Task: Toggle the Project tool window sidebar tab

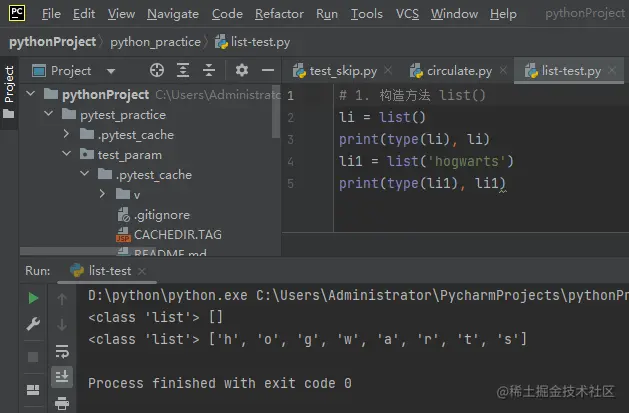Action: [x=9, y=92]
